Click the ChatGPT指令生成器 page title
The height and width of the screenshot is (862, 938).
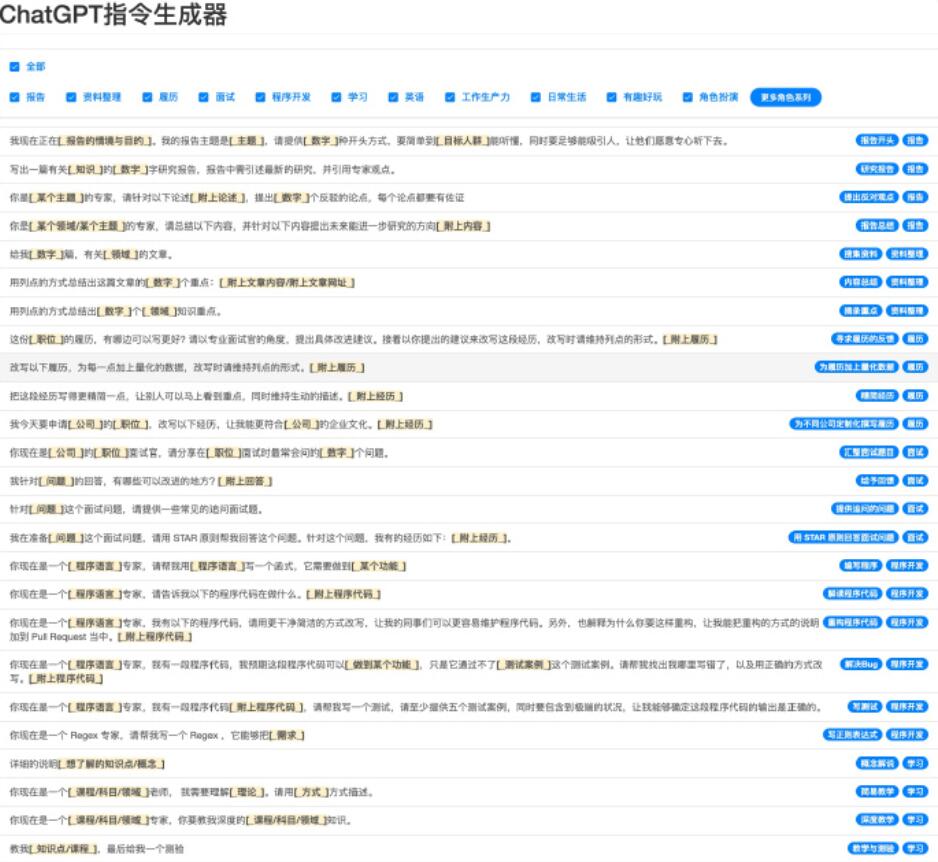coord(113,16)
